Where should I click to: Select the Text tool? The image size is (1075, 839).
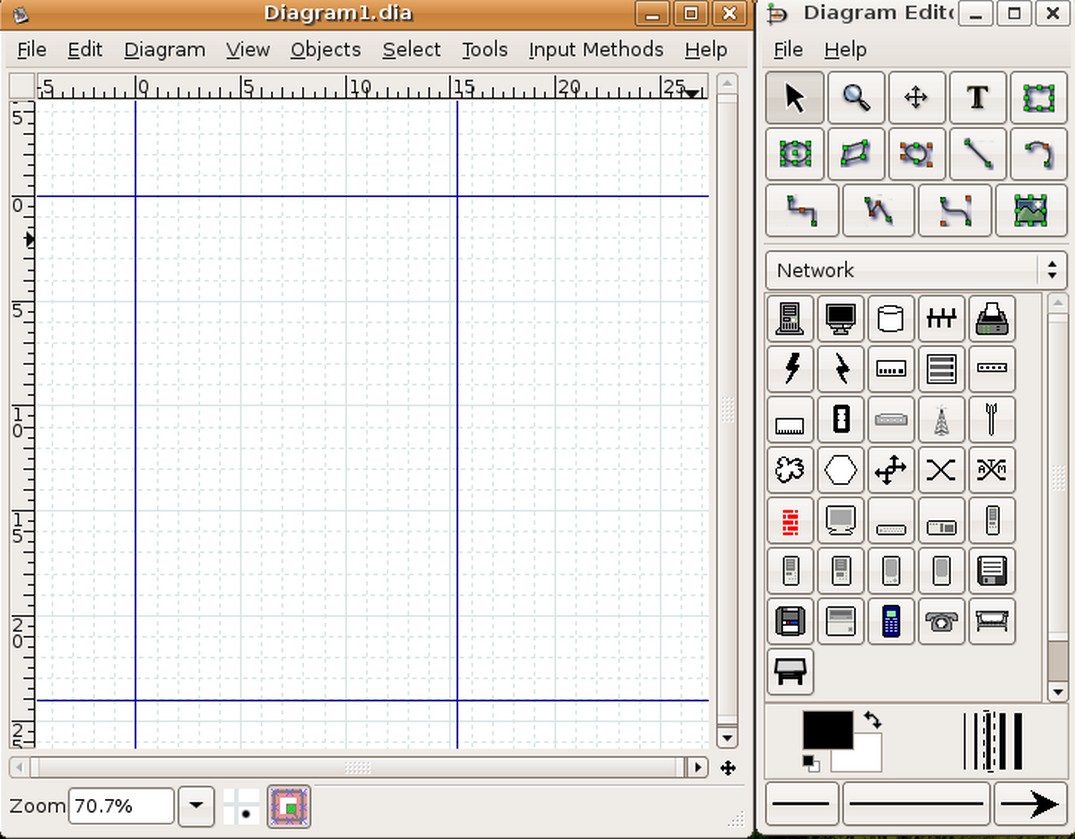[x=977, y=97]
